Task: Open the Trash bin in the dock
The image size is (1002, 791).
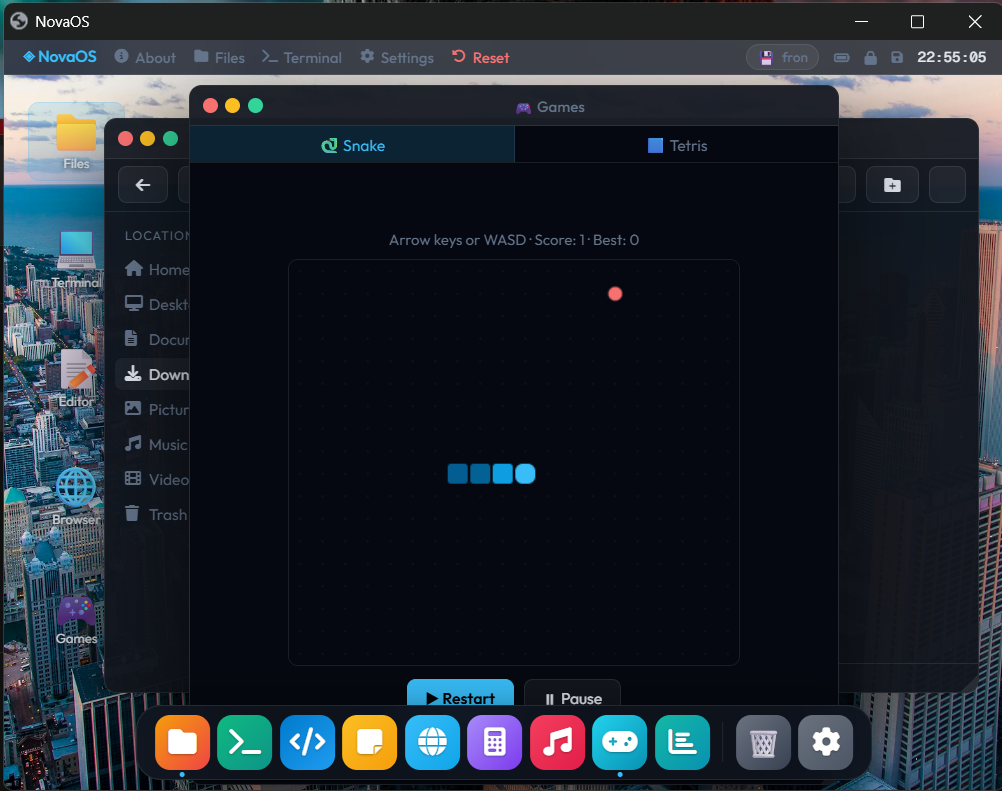Action: [763, 742]
